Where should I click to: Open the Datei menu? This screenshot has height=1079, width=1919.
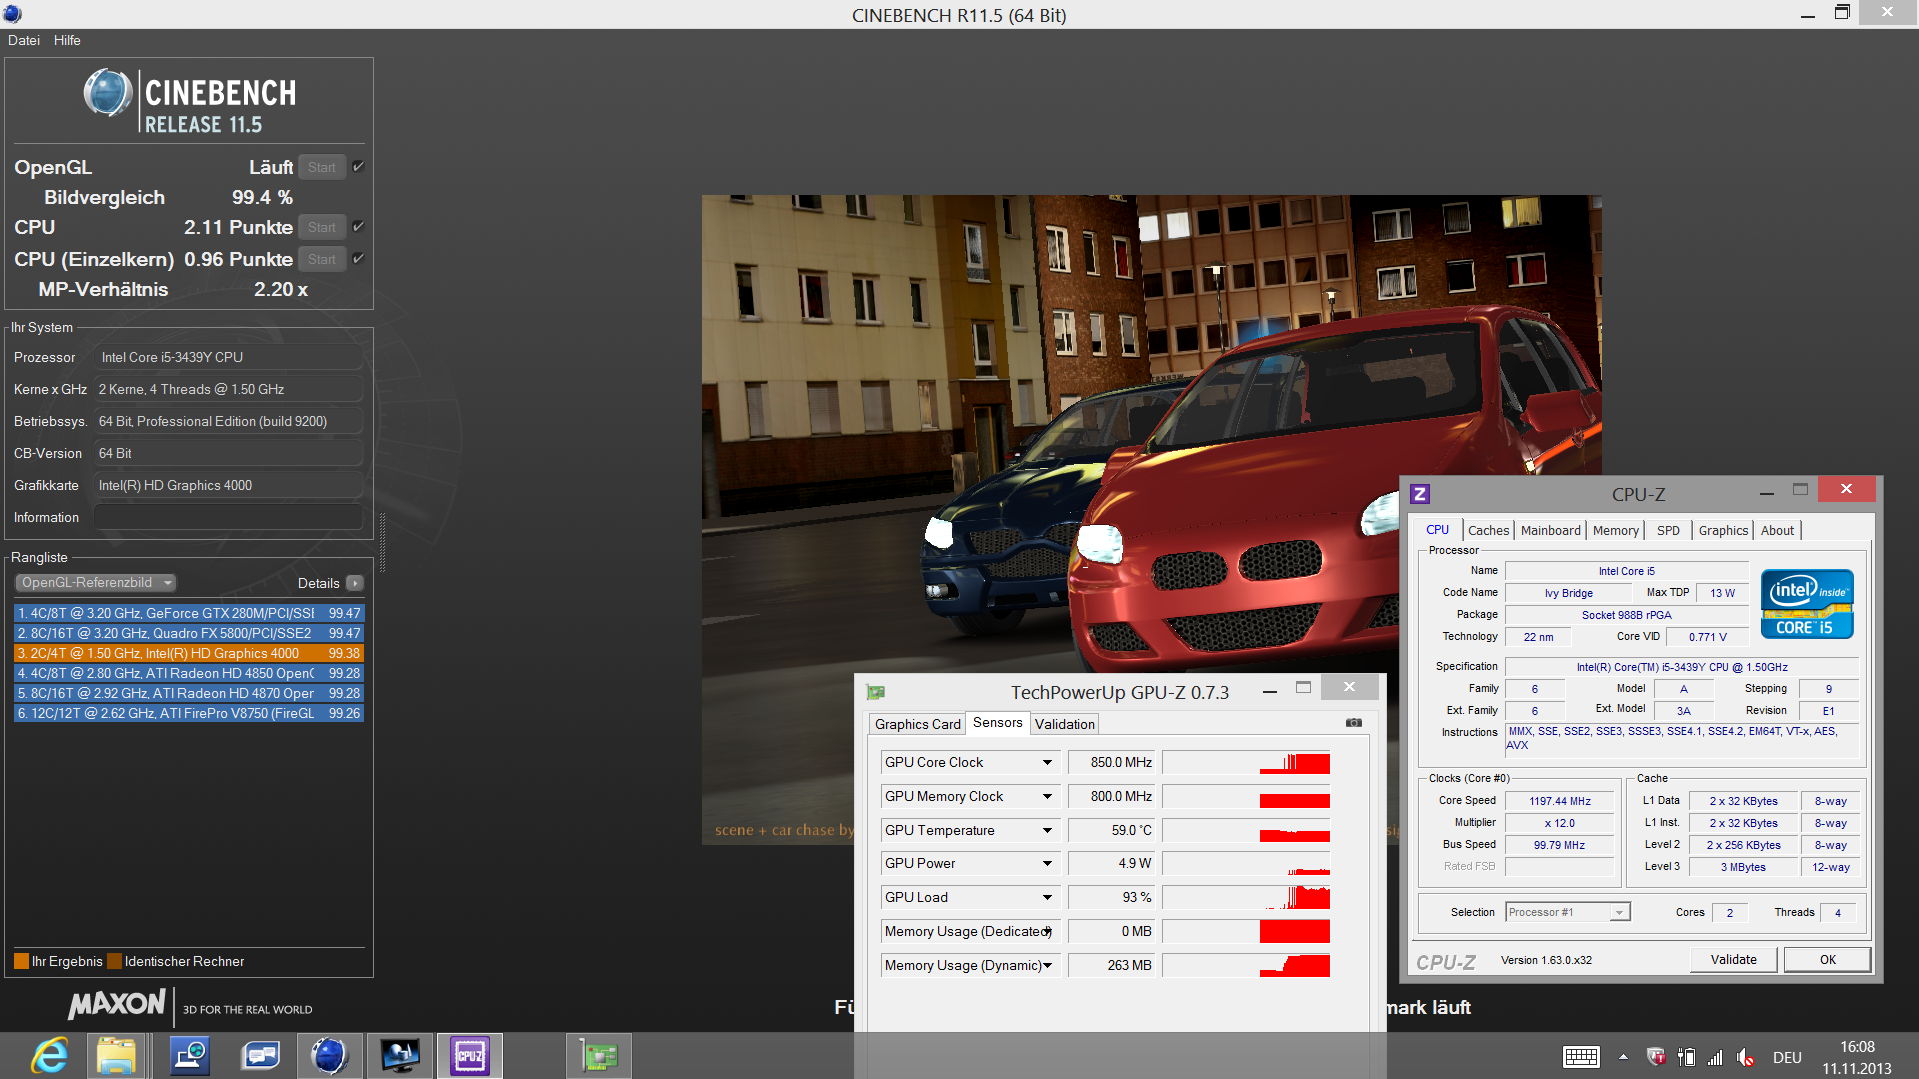[24, 40]
